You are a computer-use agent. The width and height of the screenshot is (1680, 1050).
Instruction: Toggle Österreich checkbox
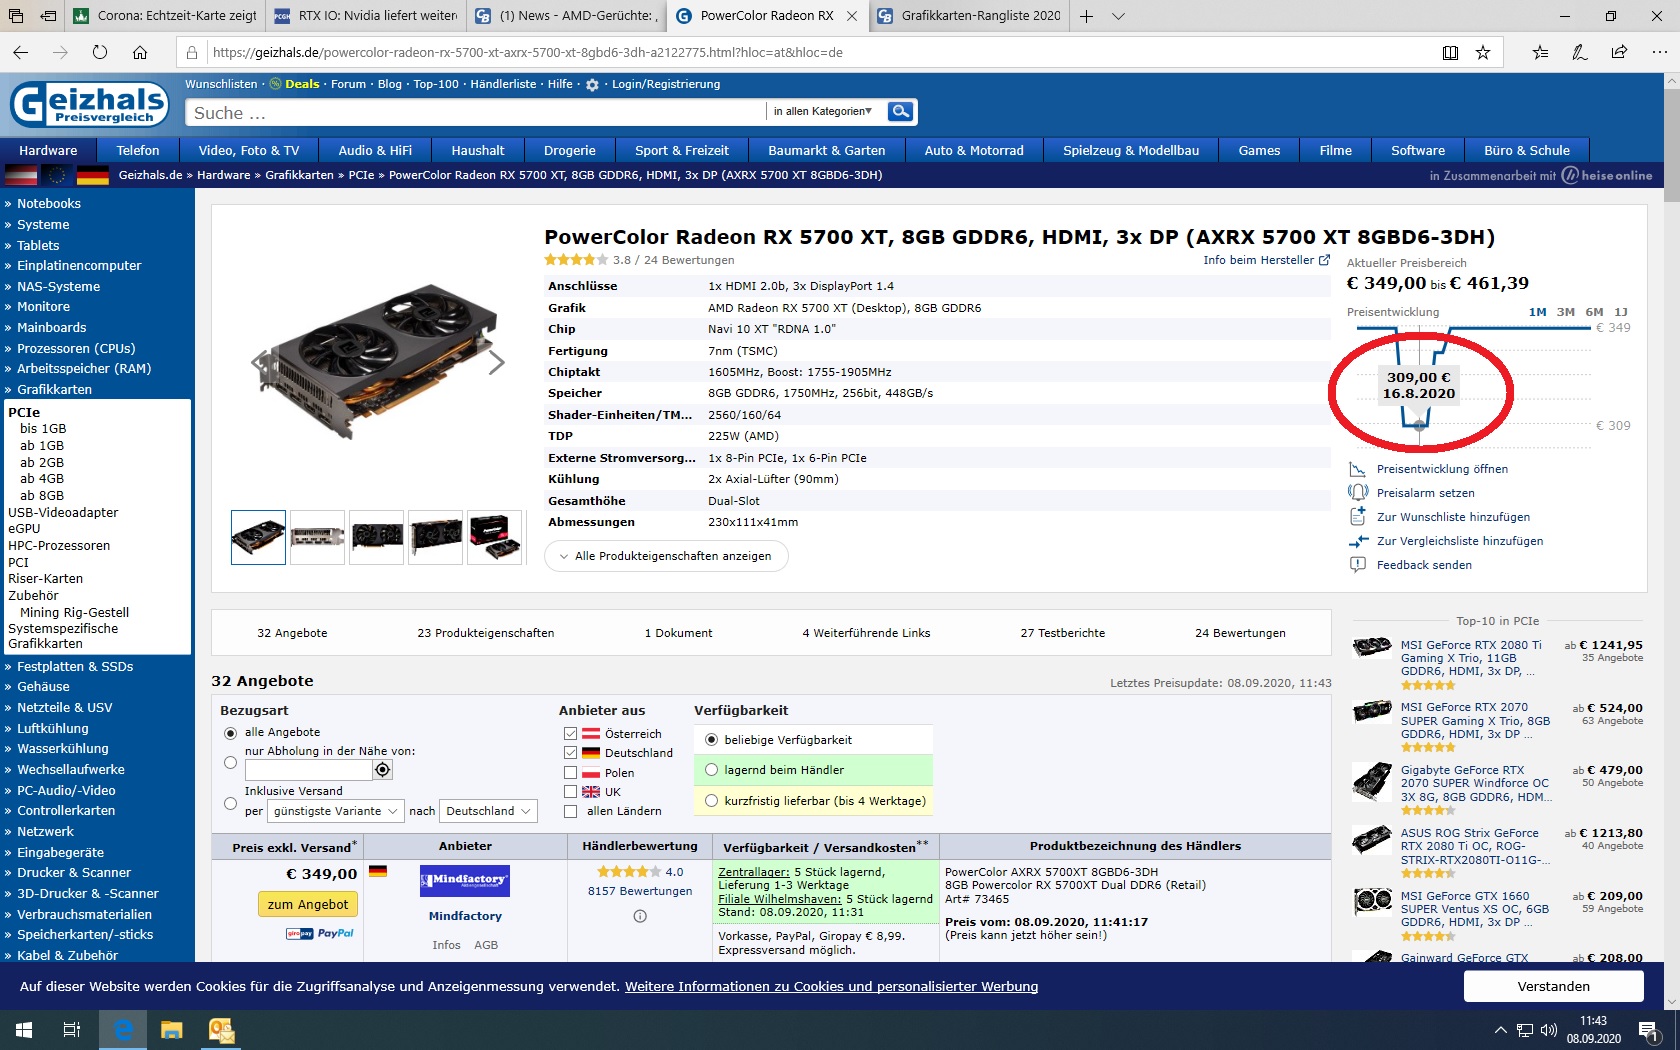[x=570, y=734]
